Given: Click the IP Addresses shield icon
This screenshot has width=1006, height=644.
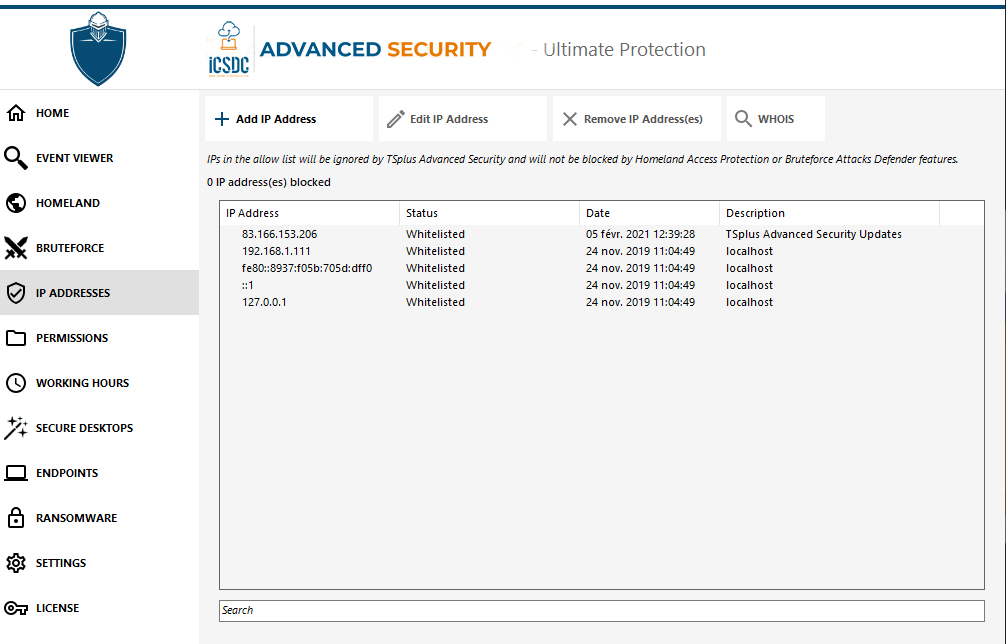Looking at the screenshot, I should pos(16,293).
